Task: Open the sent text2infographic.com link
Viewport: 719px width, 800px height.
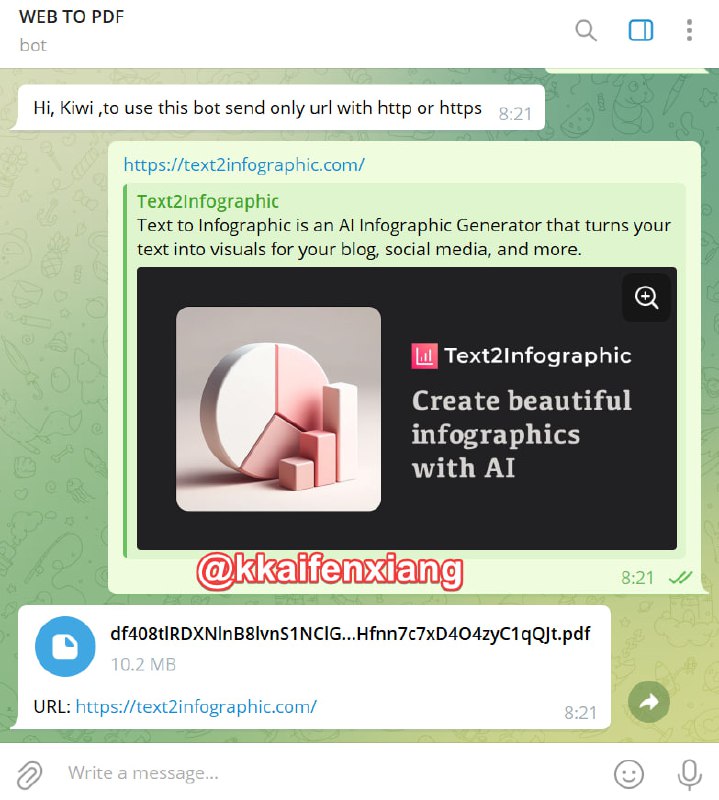Action: (x=244, y=165)
